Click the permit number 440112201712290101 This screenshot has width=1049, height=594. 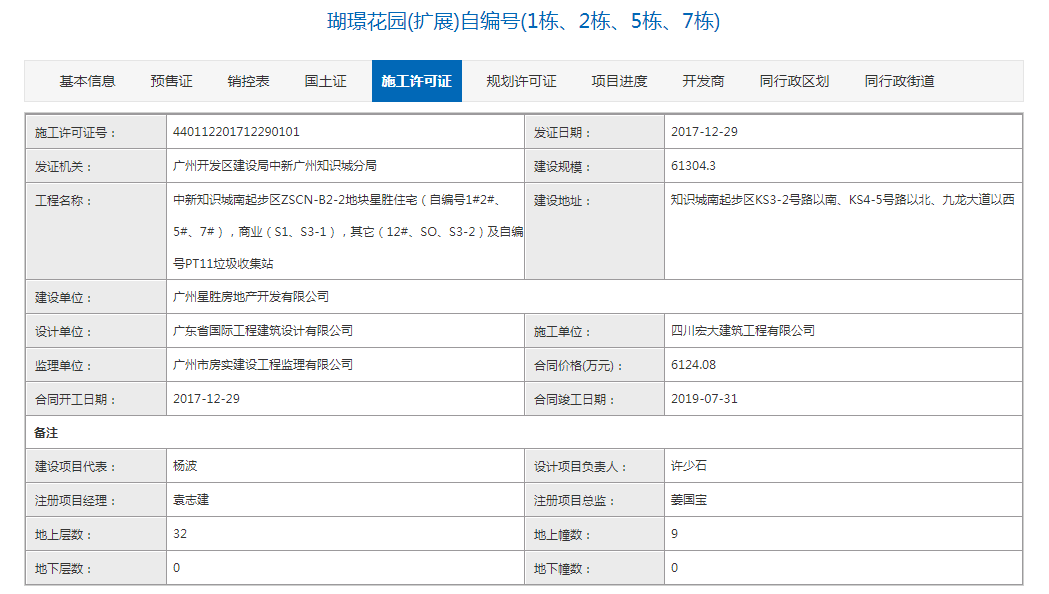(x=236, y=132)
